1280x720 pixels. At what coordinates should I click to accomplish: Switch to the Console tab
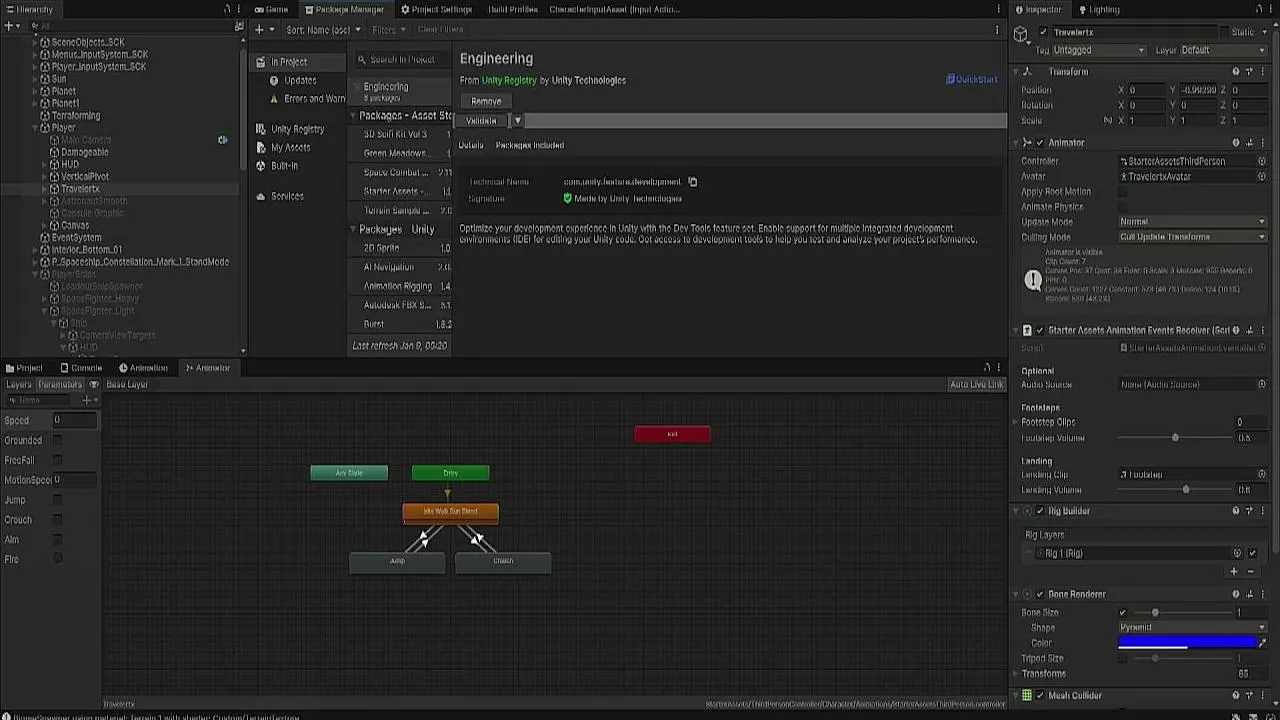(x=81, y=368)
